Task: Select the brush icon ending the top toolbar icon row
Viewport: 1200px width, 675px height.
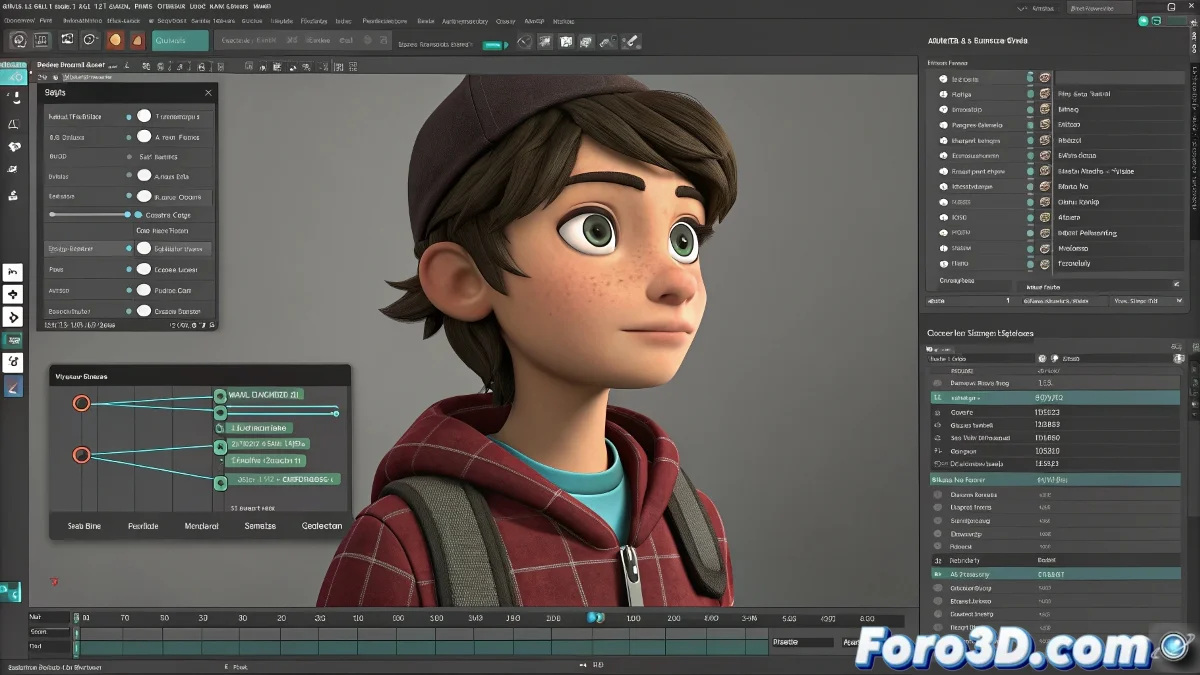Action: 630,42
